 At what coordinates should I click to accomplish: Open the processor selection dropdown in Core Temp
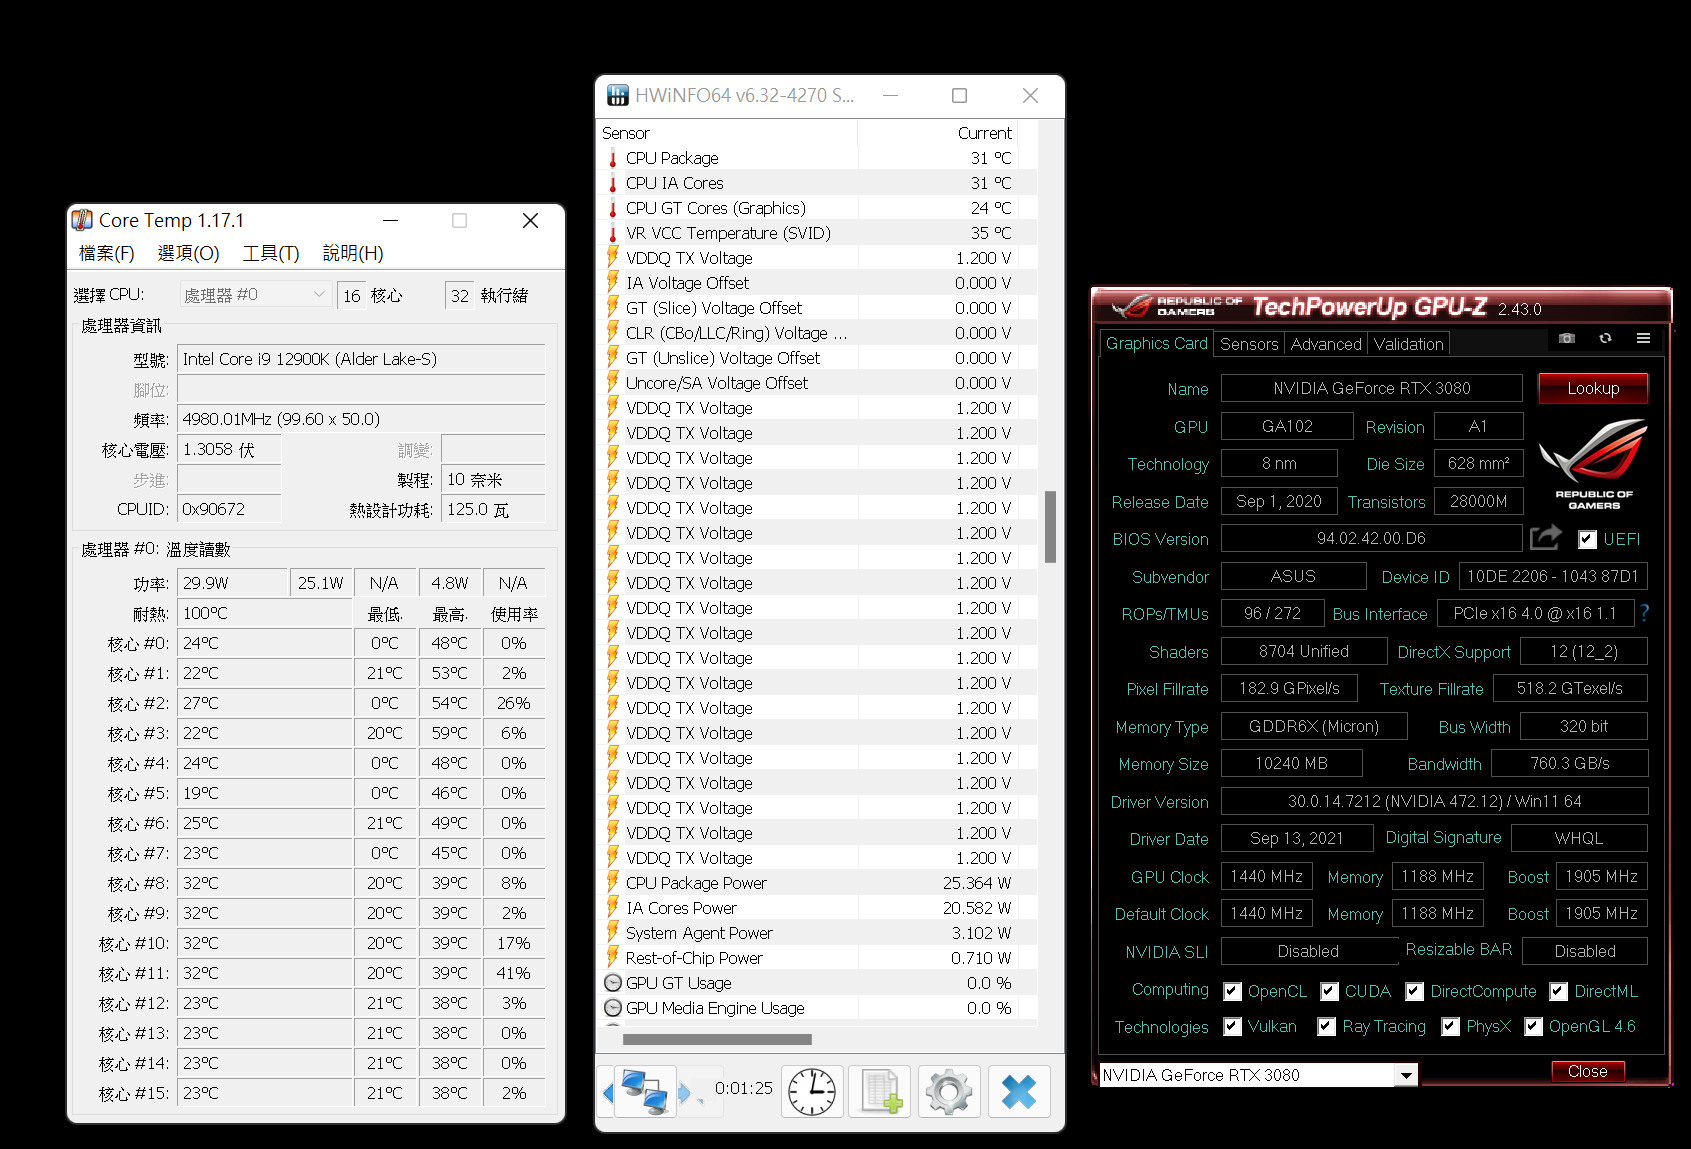(256, 294)
